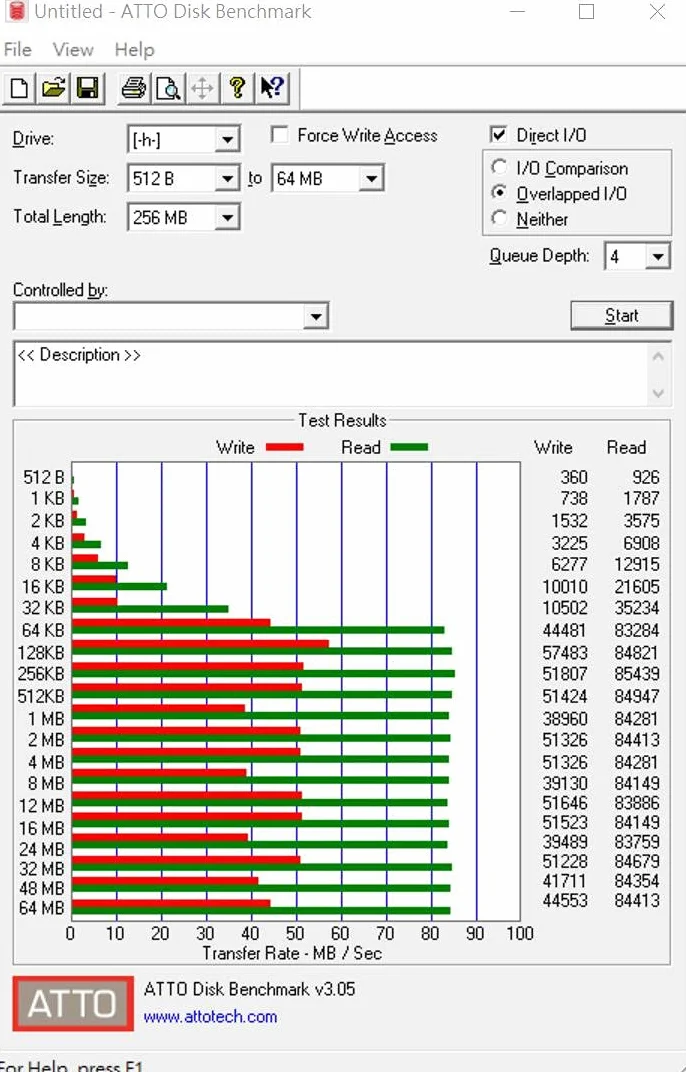Open the View menu
This screenshot has width=686, height=1072.
tap(72, 50)
